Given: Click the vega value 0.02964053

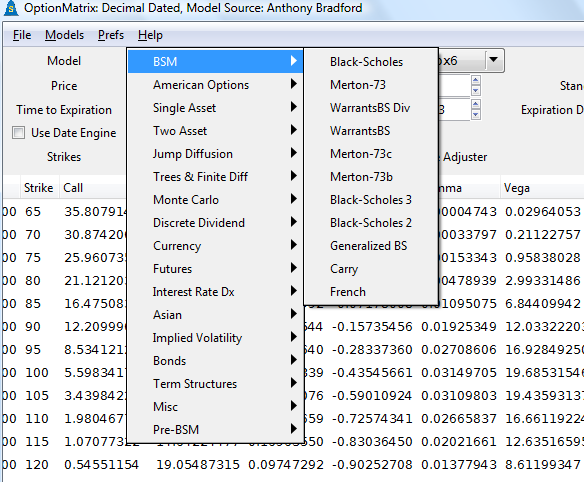Looking at the screenshot, I should 543,212.
